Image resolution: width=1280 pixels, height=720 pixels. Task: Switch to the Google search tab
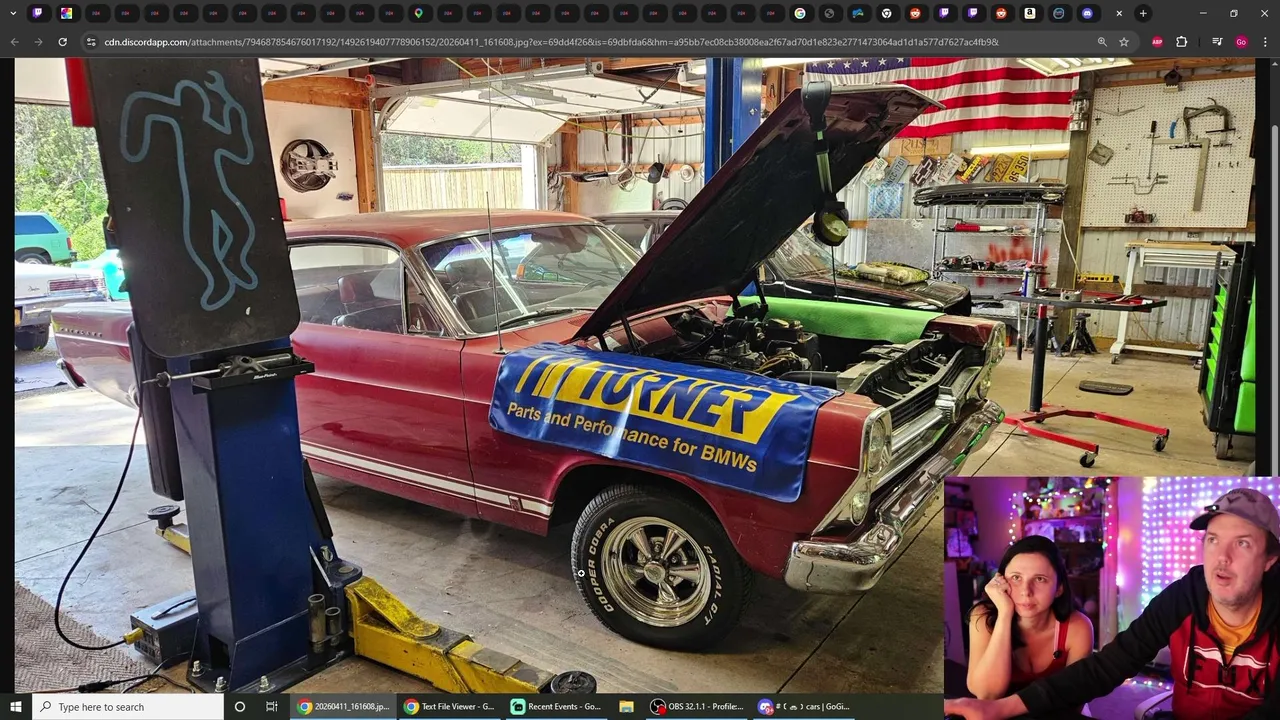coord(800,13)
